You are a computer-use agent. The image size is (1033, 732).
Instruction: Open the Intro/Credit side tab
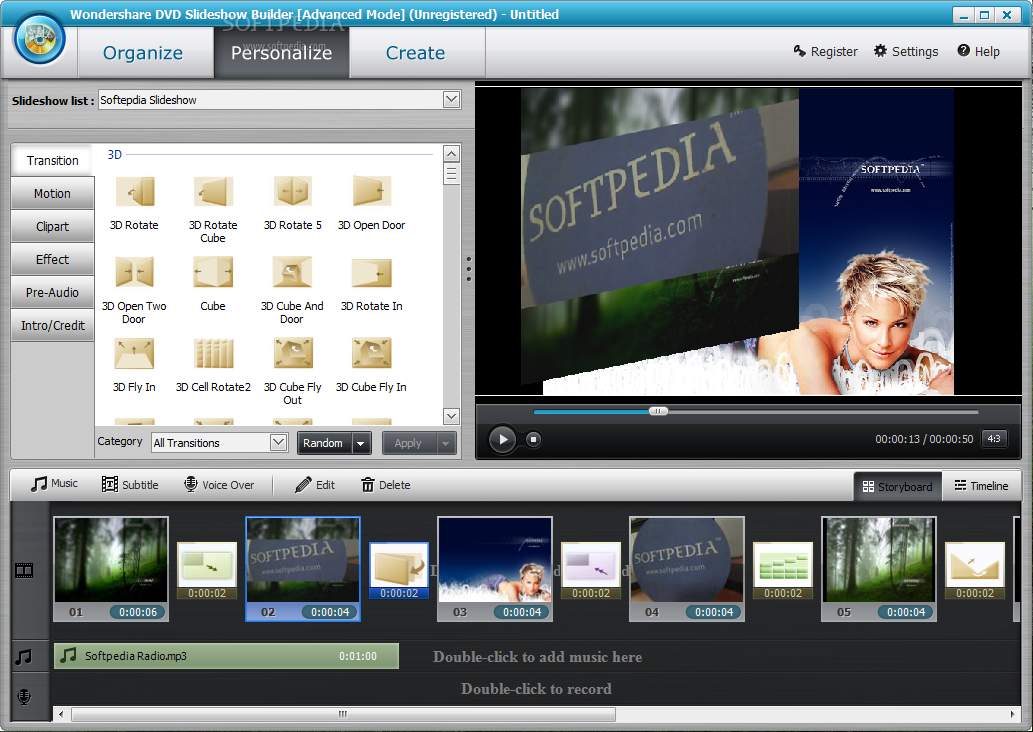tap(53, 325)
